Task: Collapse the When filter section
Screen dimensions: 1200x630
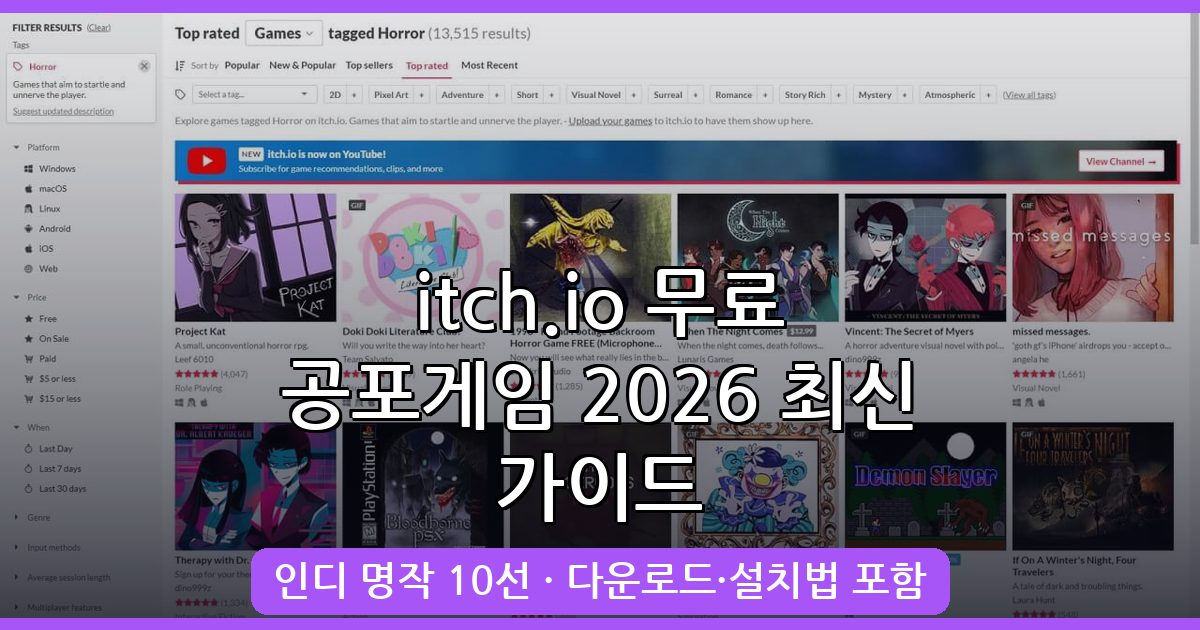Action: coord(17,427)
